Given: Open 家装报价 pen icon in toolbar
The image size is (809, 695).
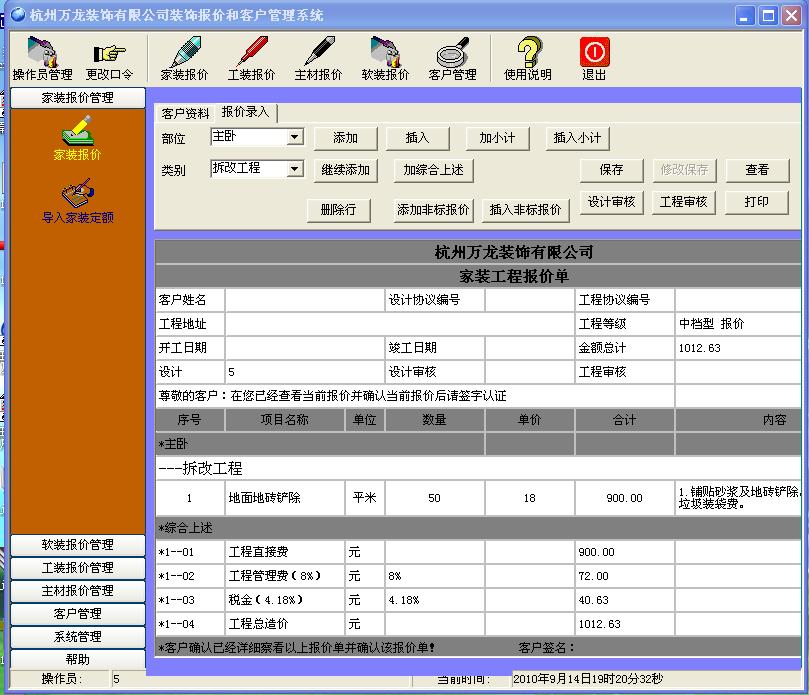Looking at the screenshot, I should [x=184, y=59].
